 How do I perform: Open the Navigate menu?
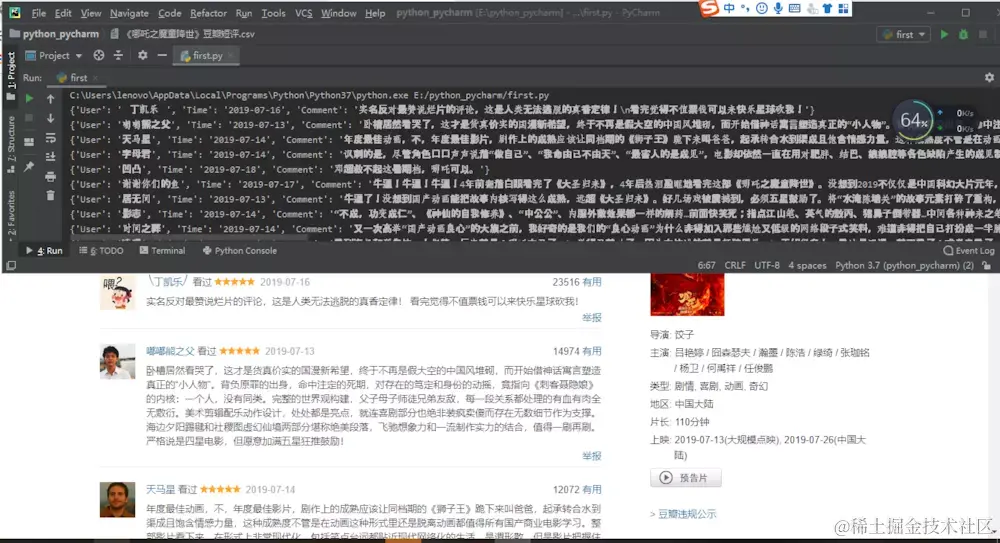129,13
